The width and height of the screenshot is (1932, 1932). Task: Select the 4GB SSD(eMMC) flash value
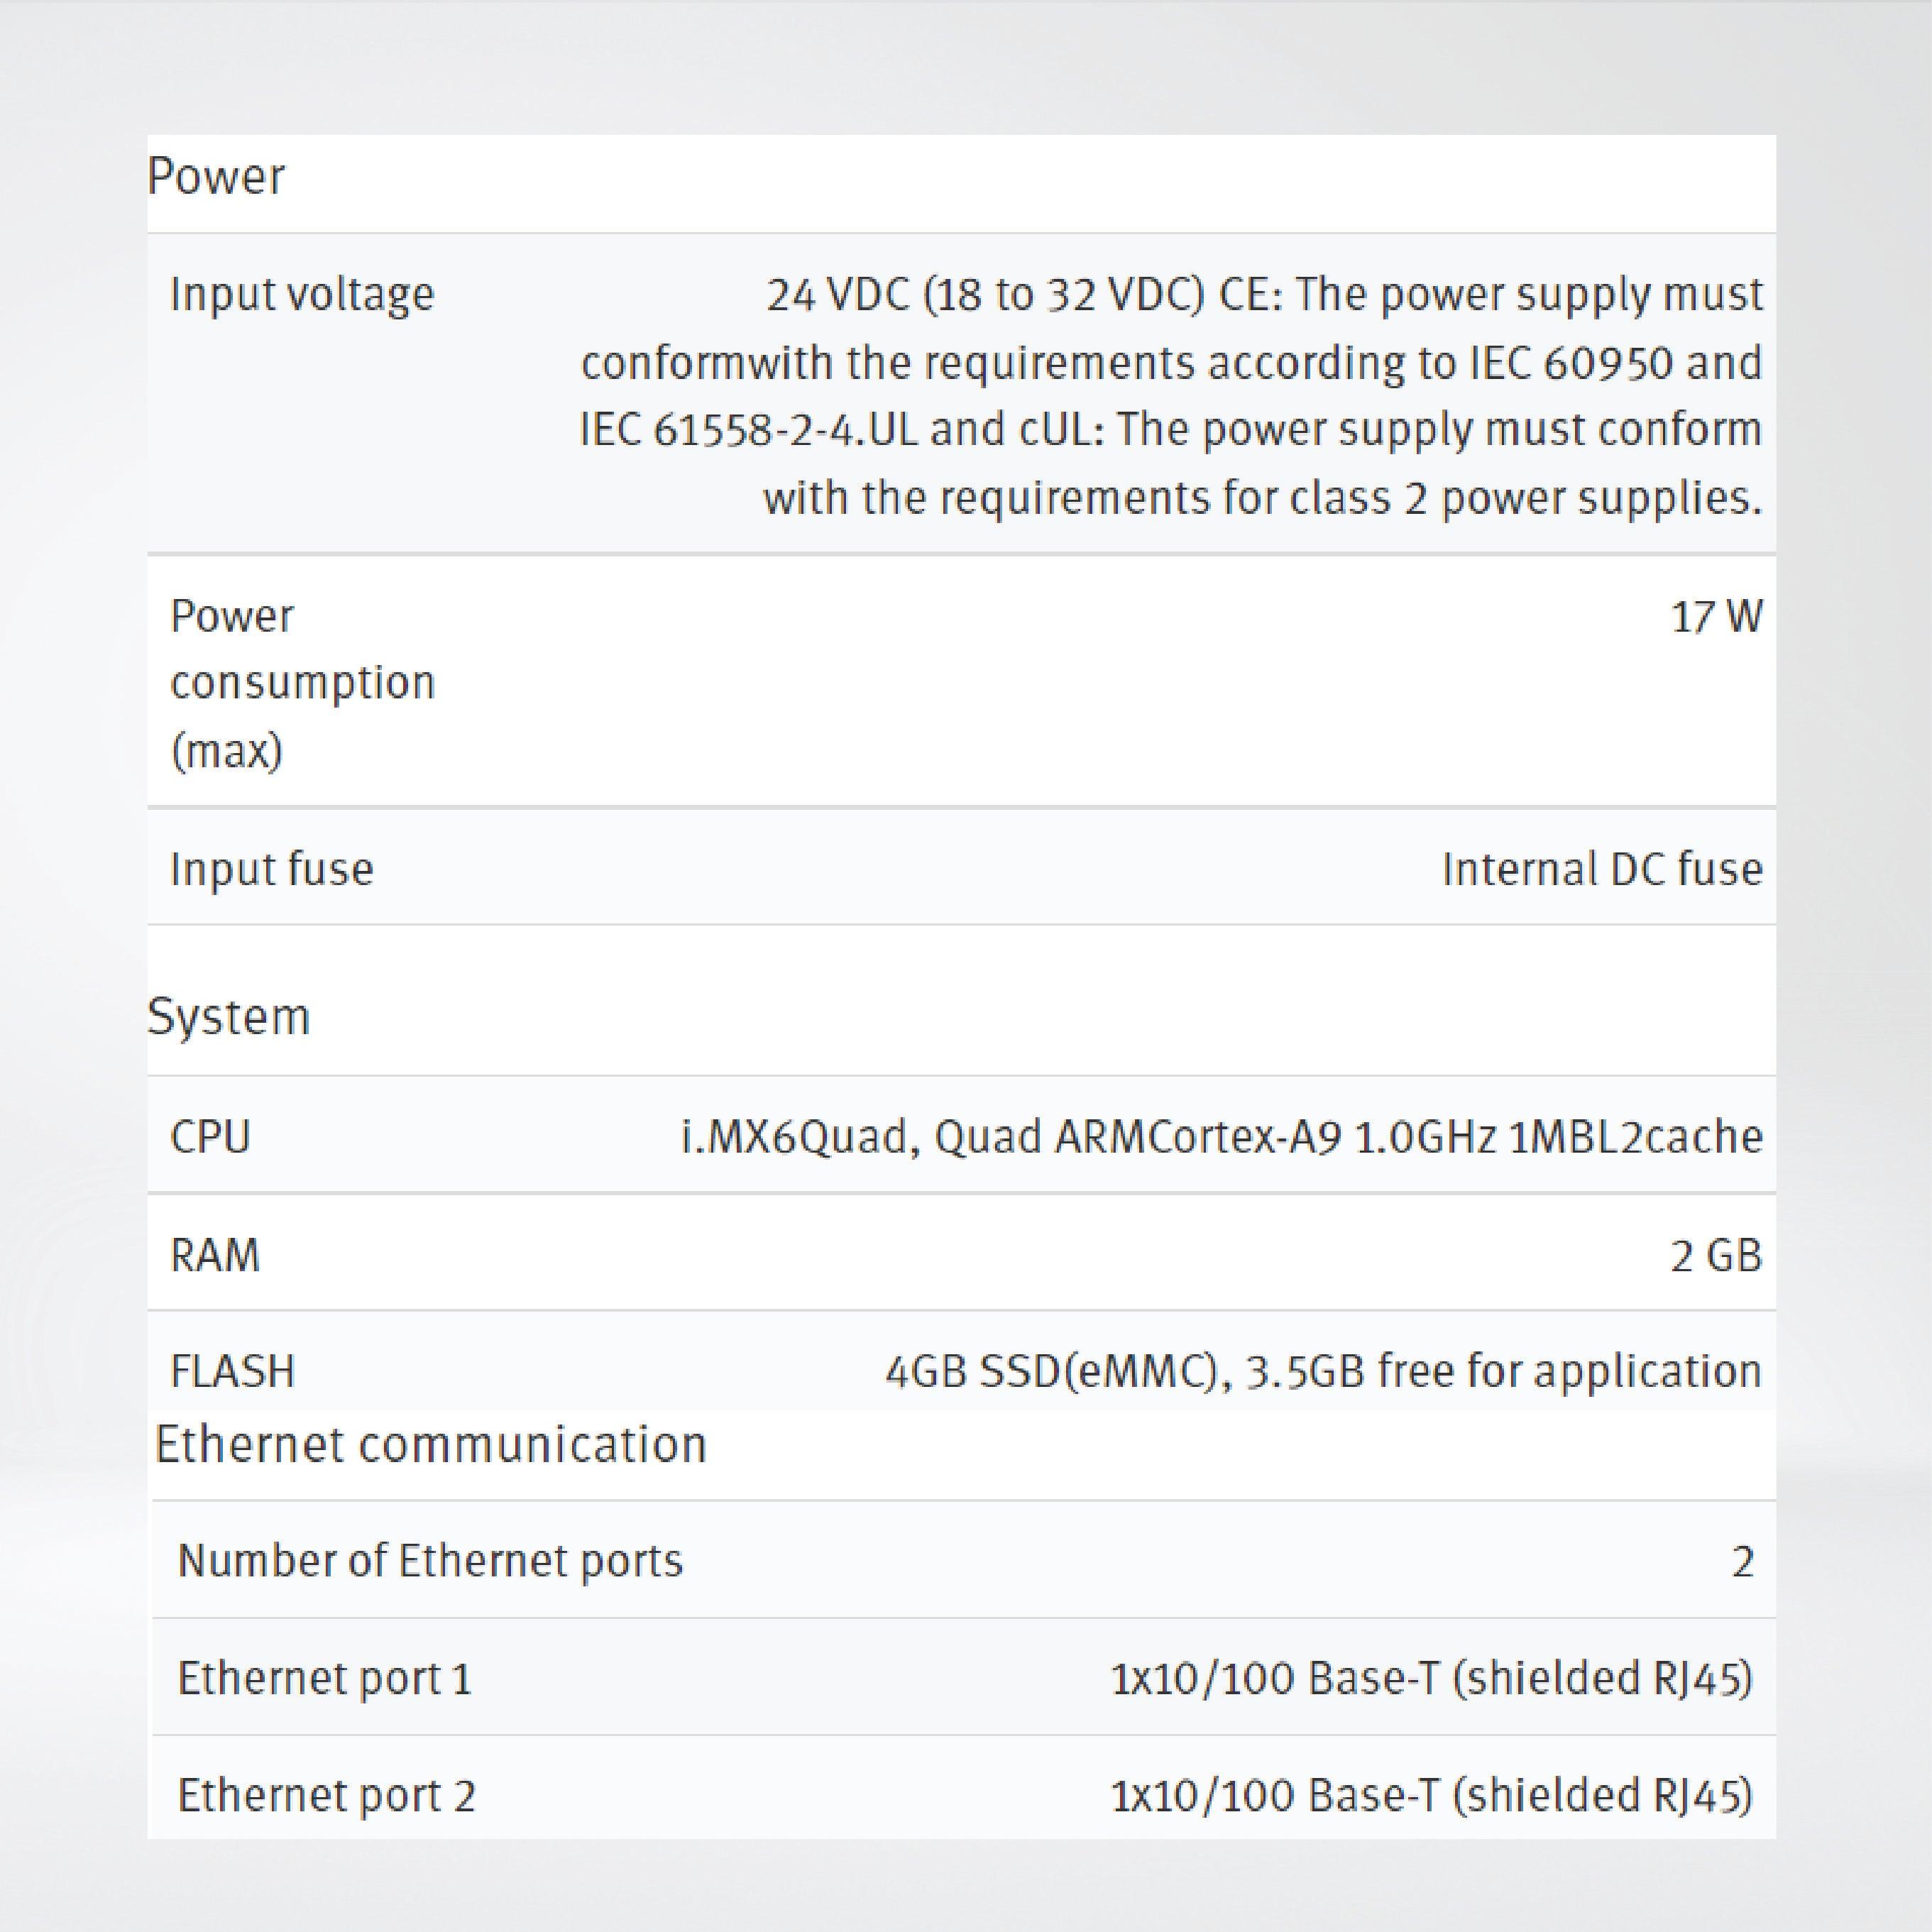1322,1371
